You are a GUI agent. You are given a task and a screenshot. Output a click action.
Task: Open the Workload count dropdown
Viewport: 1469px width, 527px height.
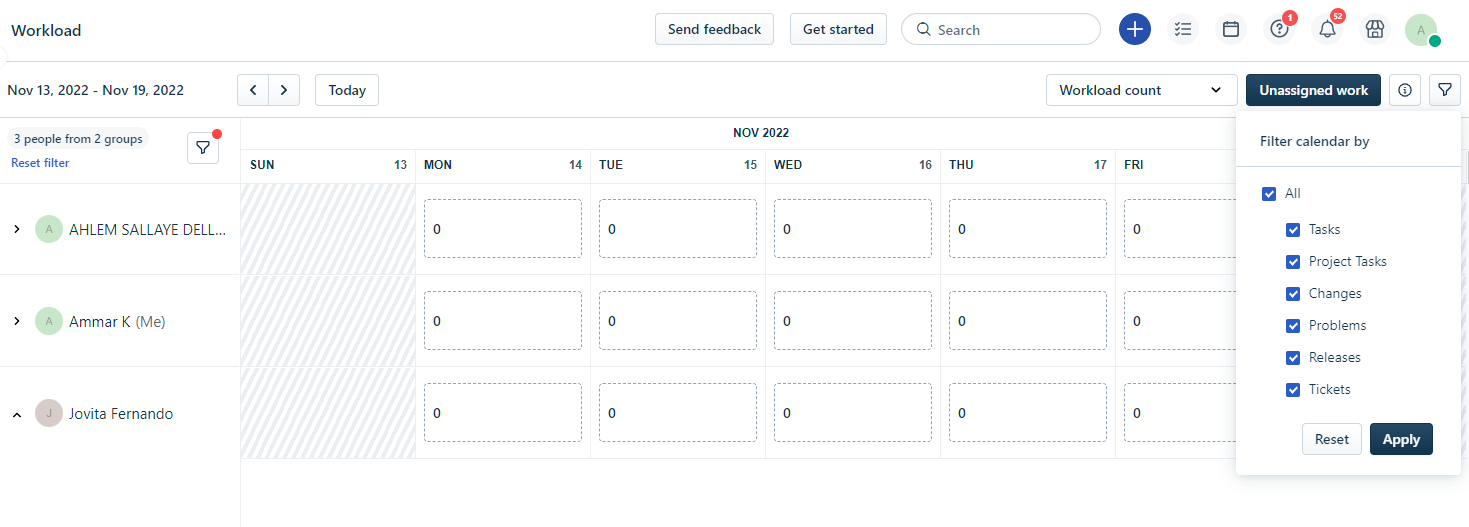[x=1141, y=90]
